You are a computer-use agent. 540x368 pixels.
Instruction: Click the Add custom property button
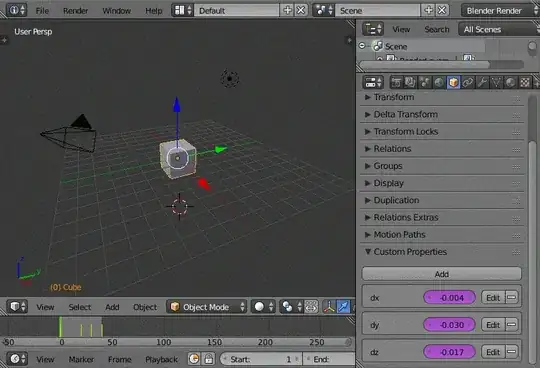(x=442, y=274)
